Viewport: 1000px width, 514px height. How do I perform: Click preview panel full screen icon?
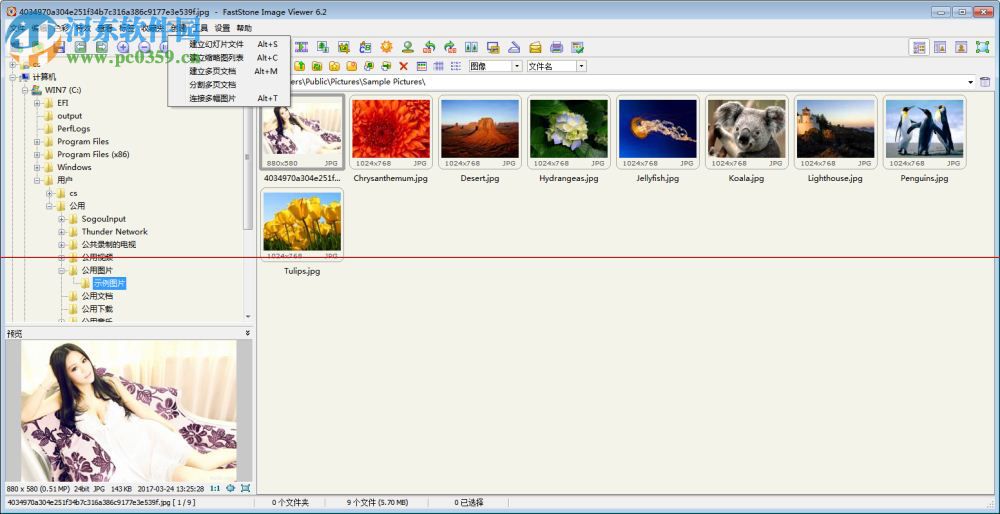(246, 488)
